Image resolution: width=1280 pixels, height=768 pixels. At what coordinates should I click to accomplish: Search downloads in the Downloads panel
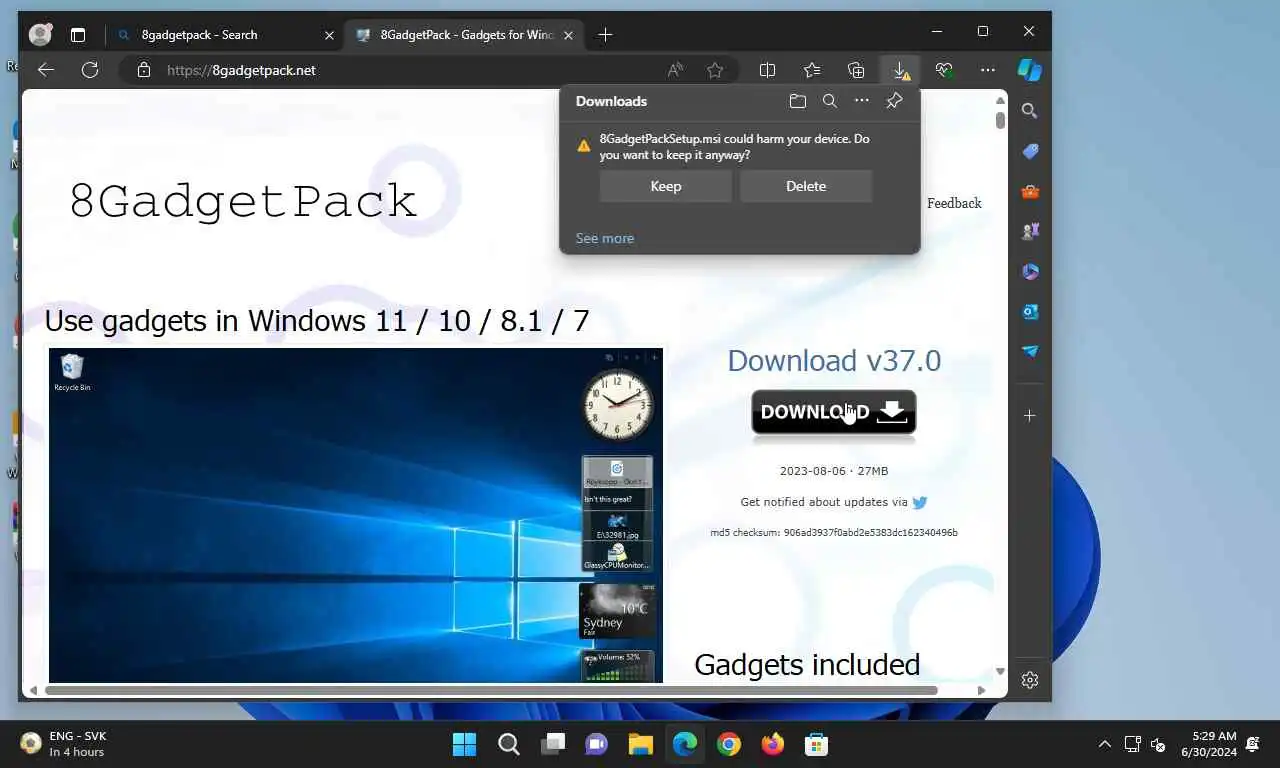tap(829, 101)
